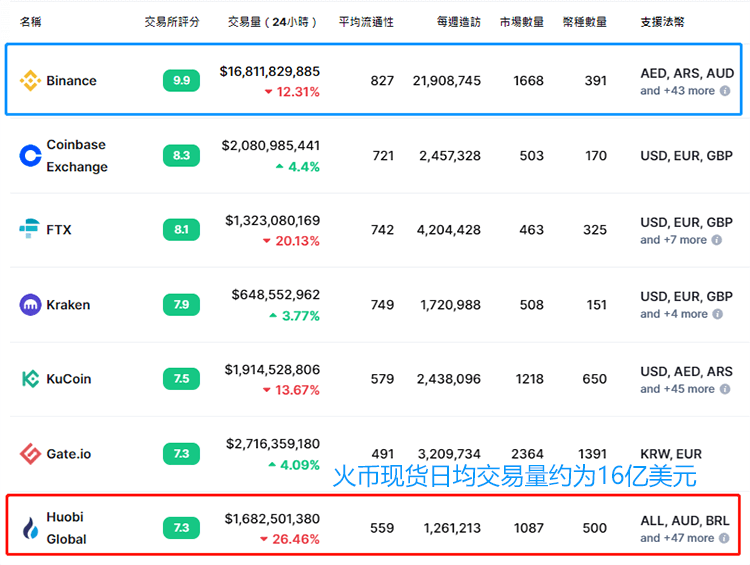Sort by 交易所評分 column header
Image resolution: width=750 pixels, height=565 pixels.
pyautogui.click(x=172, y=22)
